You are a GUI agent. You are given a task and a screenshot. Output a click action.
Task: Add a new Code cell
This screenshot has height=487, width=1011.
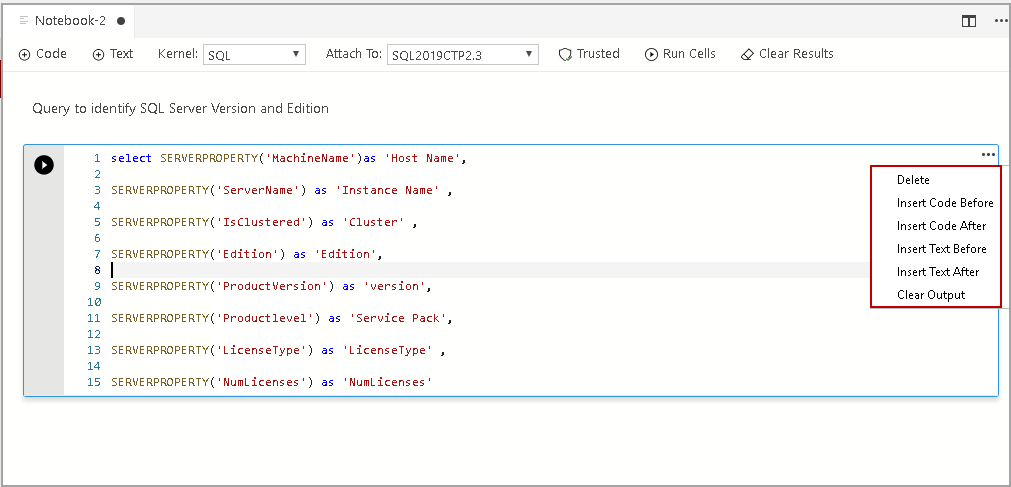pos(42,54)
